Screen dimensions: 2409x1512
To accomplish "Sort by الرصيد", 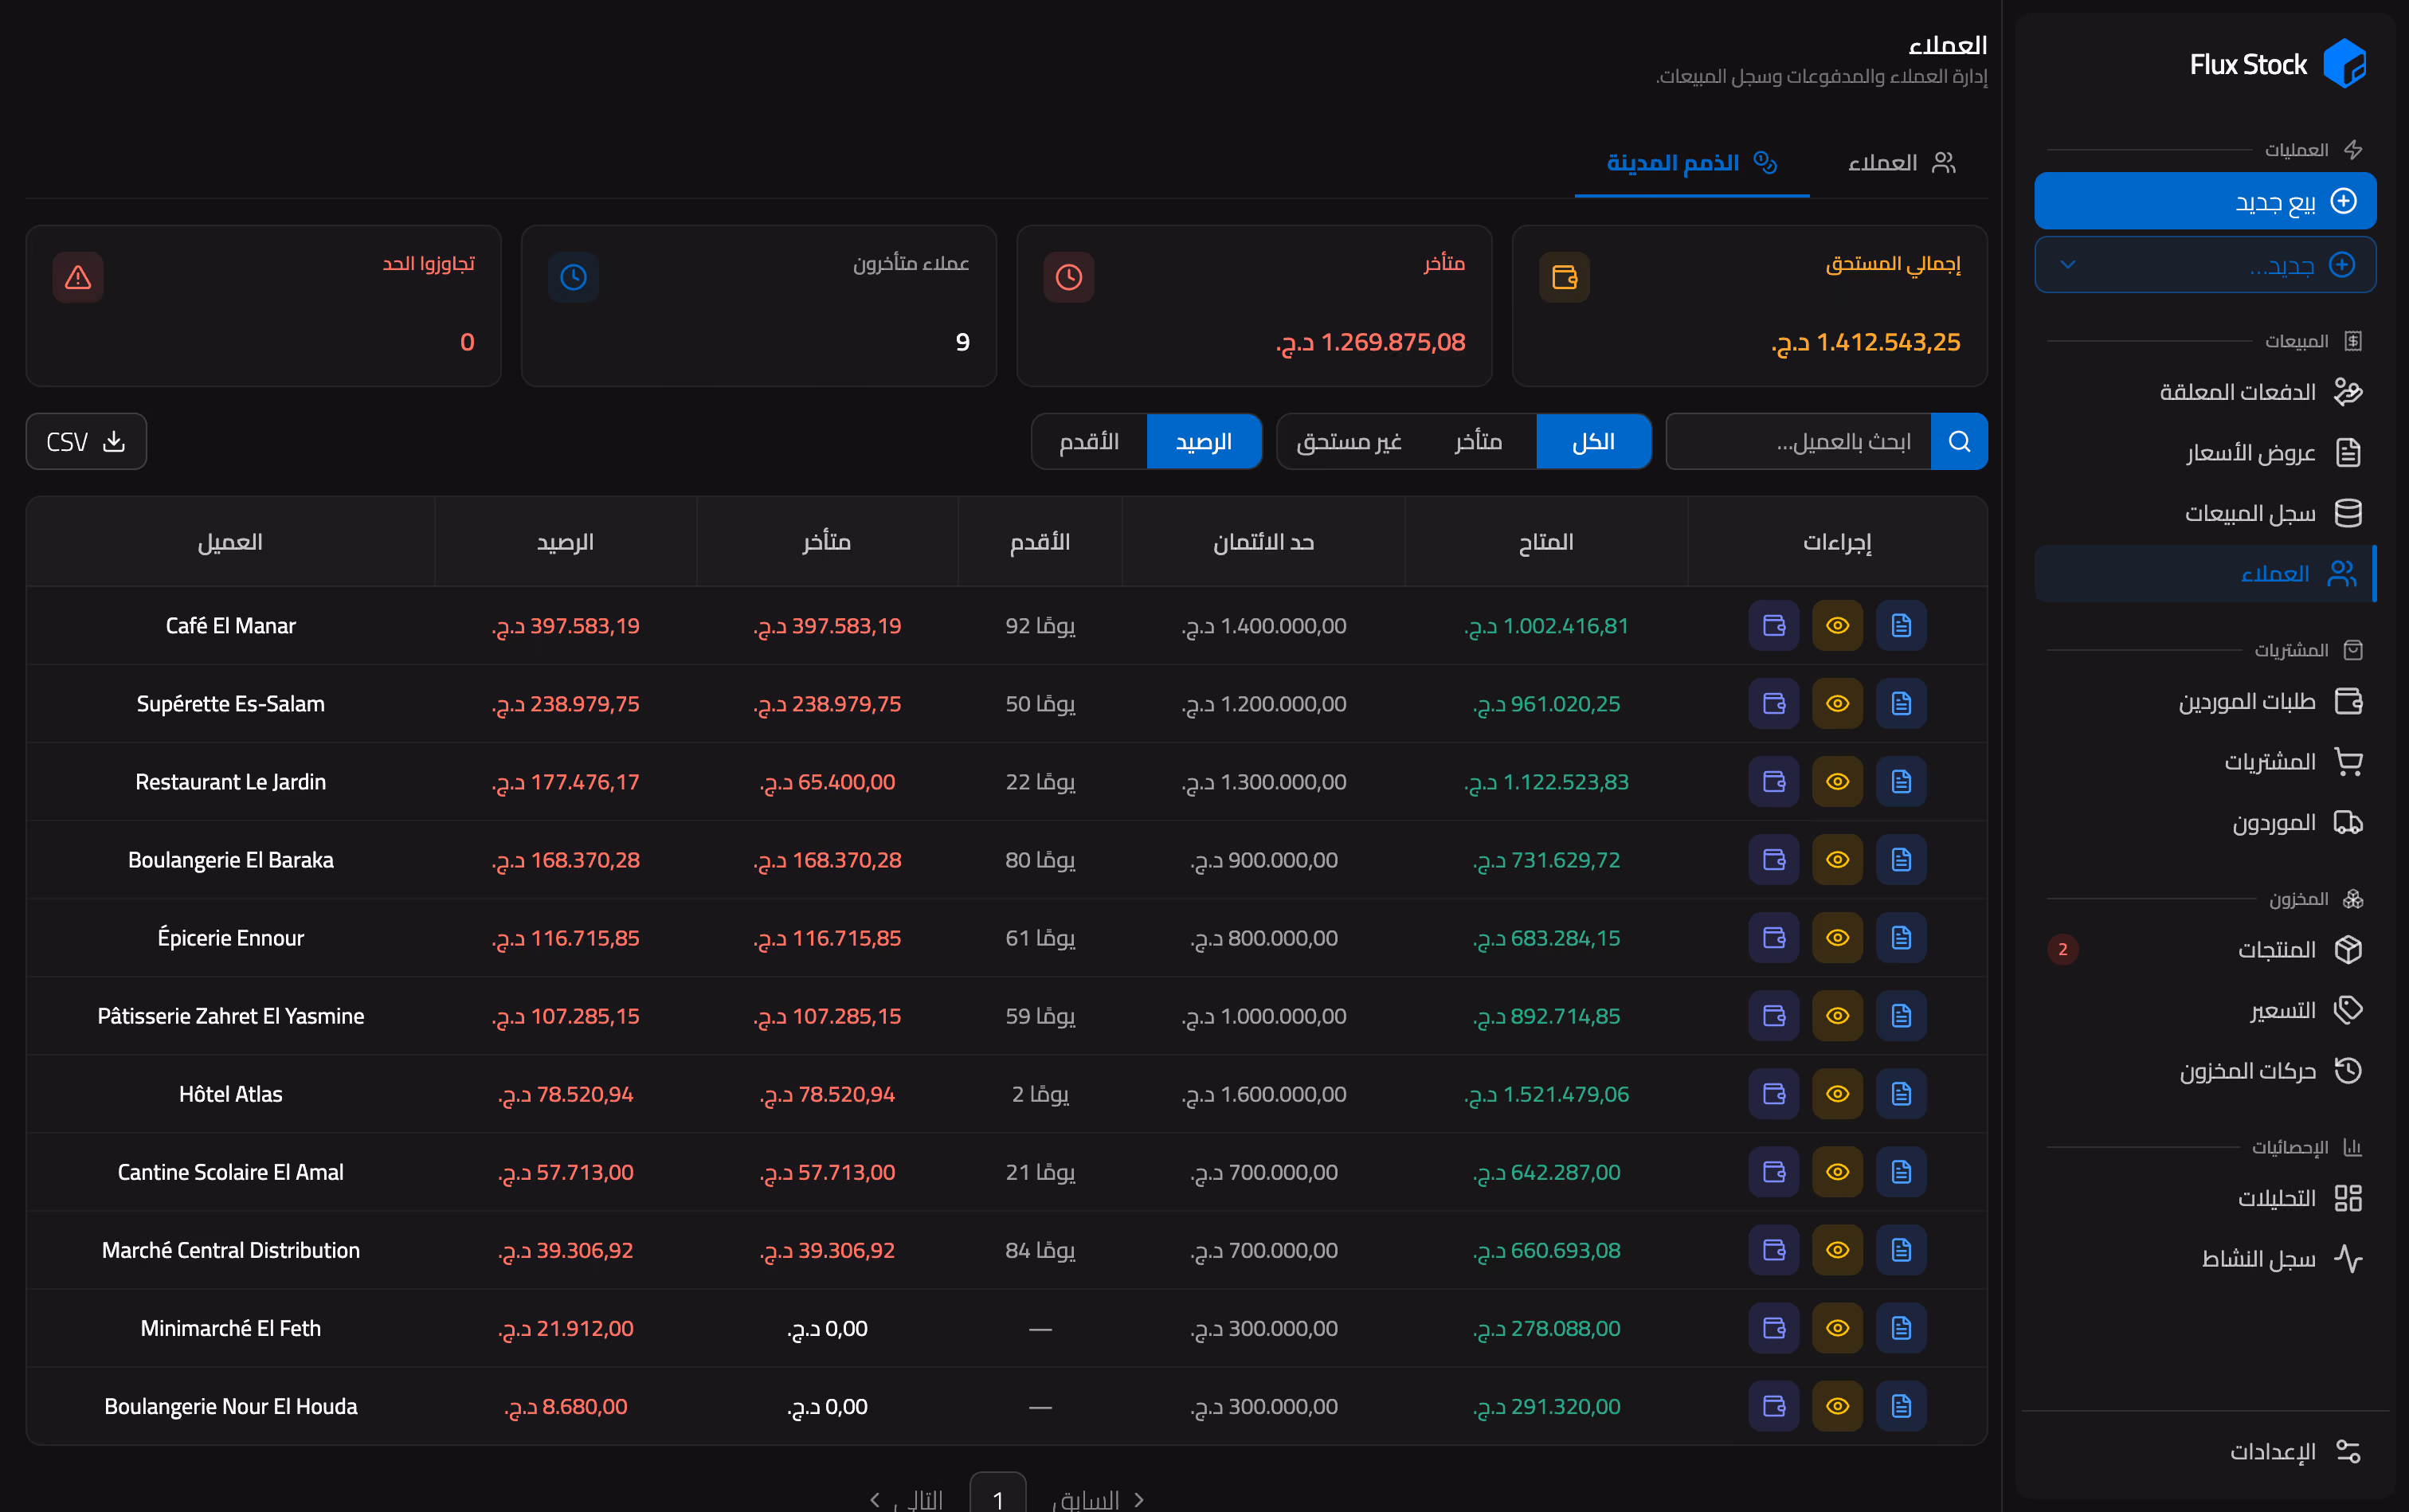I will [1203, 441].
